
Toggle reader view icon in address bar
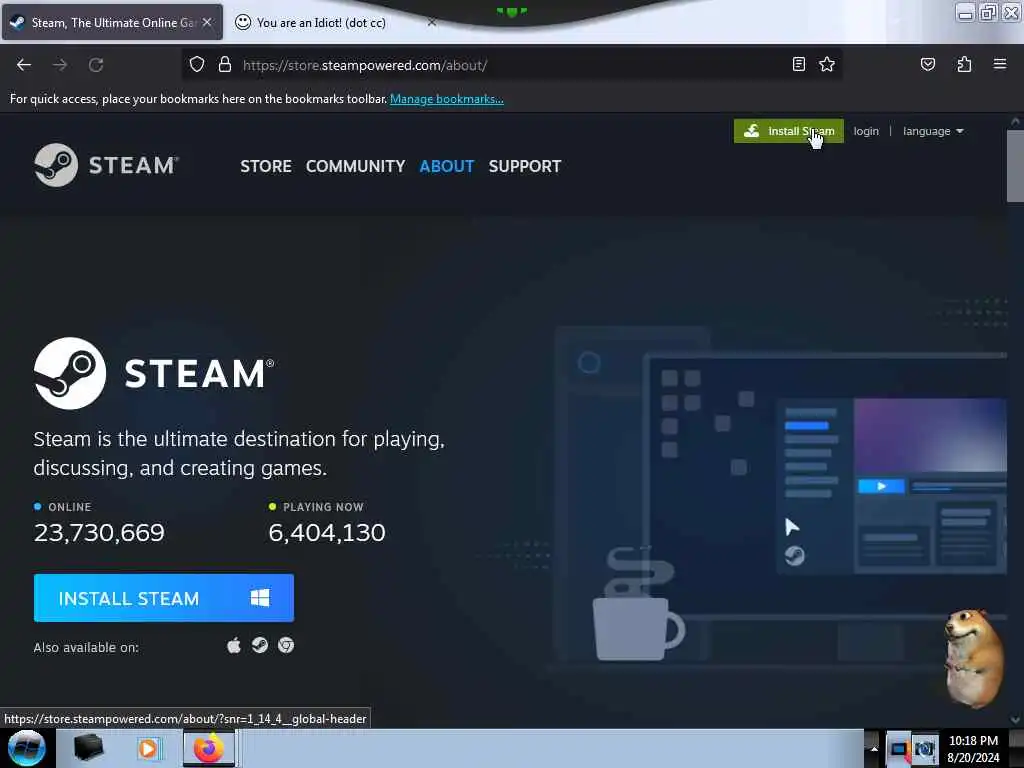[799, 64]
